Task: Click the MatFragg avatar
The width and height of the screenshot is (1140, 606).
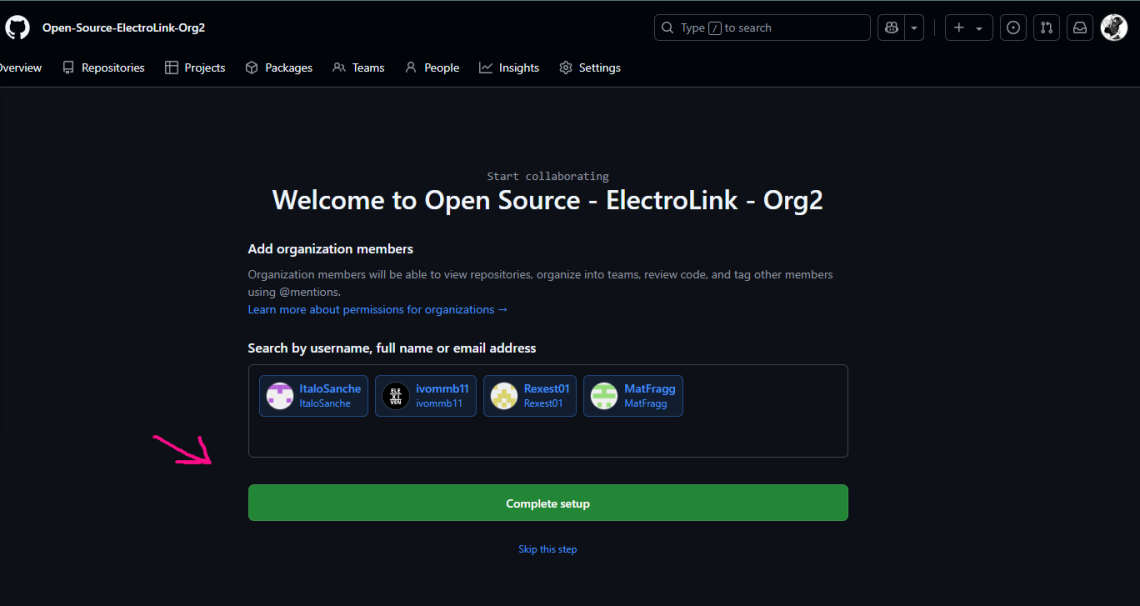Action: pyautogui.click(x=604, y=396)
